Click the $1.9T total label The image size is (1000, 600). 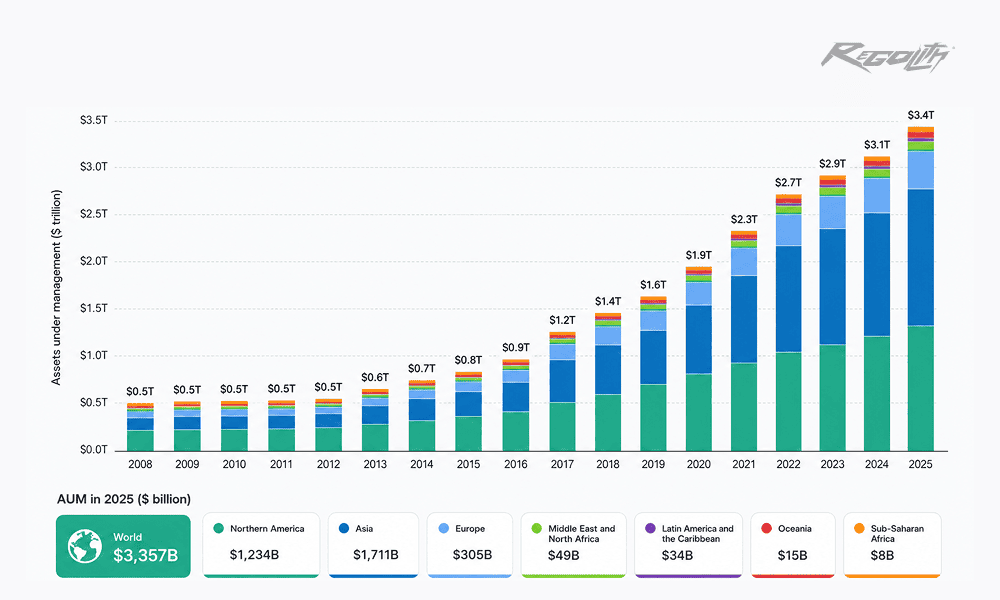tap(698, 255)
